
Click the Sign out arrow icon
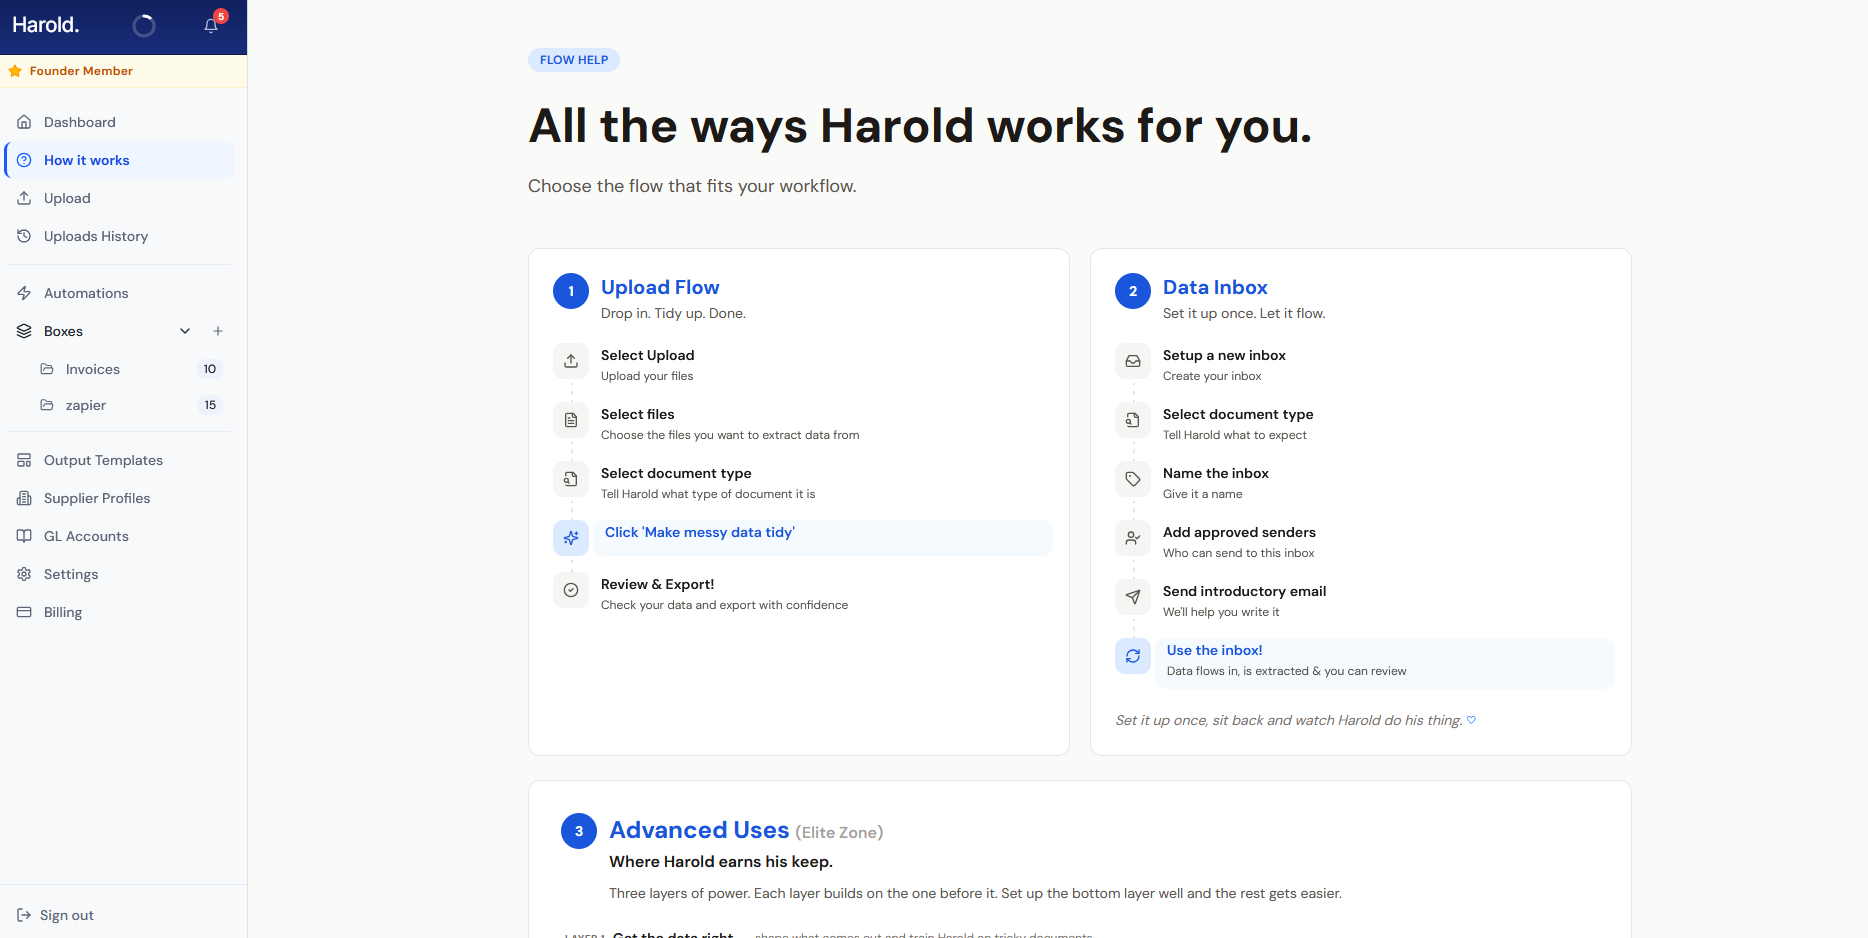(24, 915)
